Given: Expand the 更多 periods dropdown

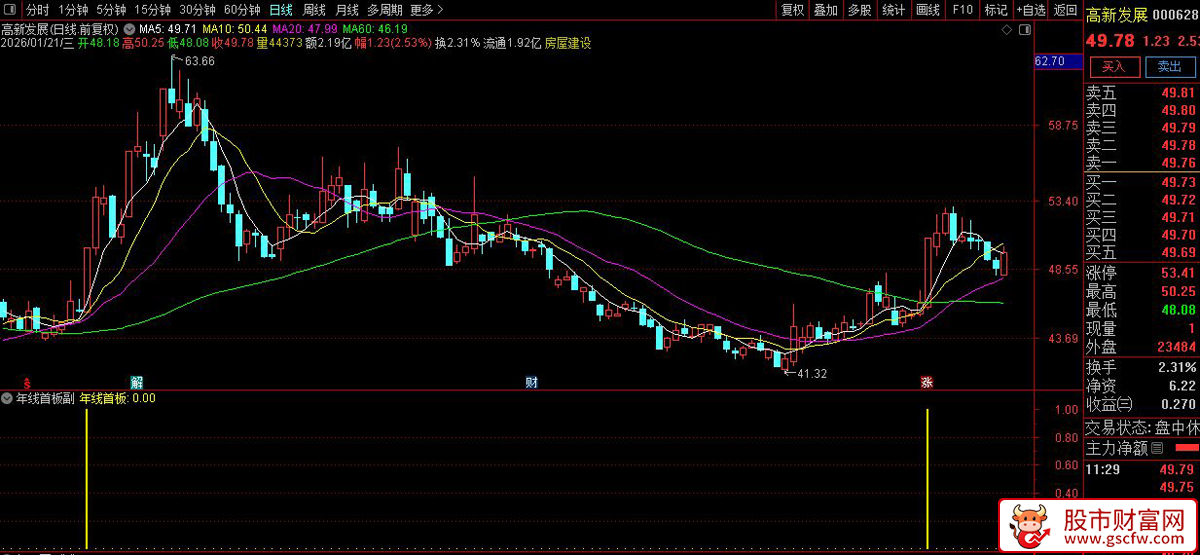Looking at the screenshot, I should [427, 10].
